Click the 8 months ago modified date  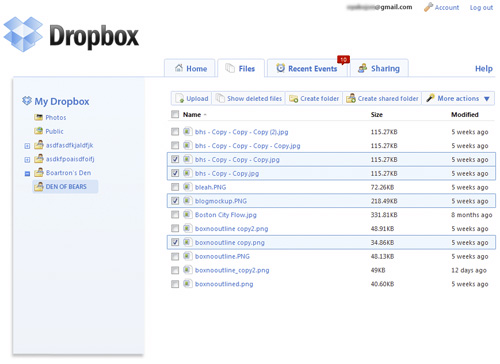coord(472,215)
